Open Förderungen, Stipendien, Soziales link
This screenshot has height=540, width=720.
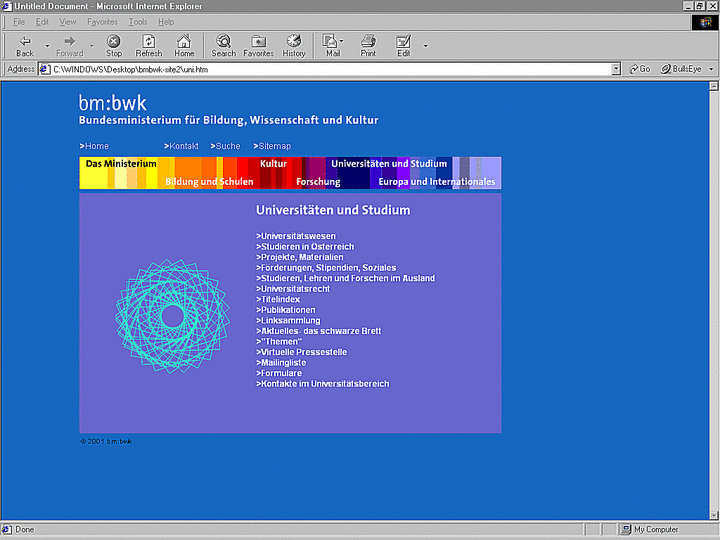(326, 268)
